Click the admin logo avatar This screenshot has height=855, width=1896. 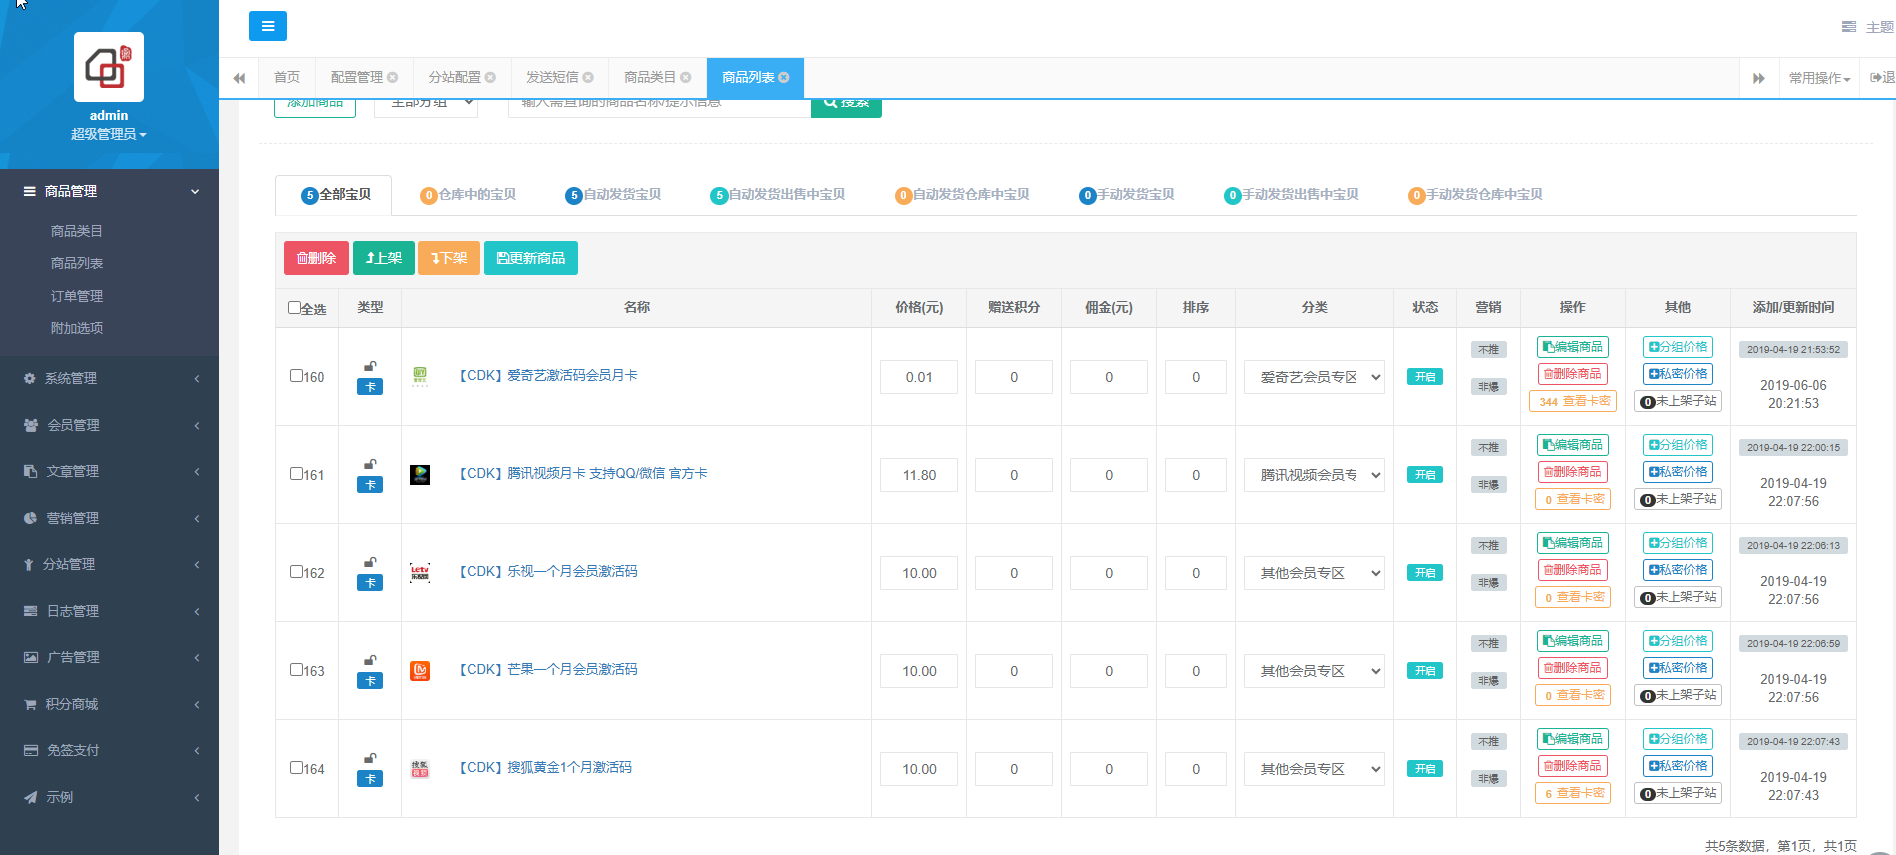click(x=109, y=67)
